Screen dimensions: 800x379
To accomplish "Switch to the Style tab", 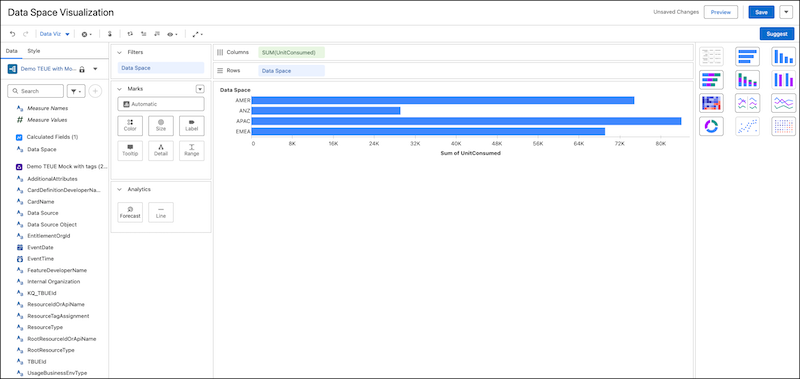I will (34, 51).
